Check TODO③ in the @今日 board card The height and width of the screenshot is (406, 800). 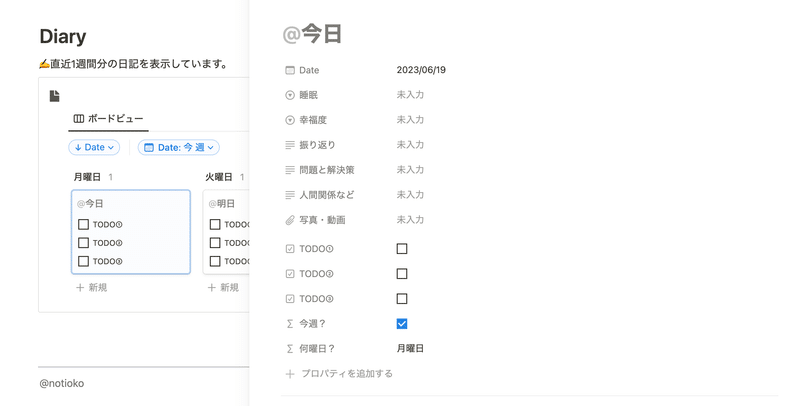tap(84, 261)
